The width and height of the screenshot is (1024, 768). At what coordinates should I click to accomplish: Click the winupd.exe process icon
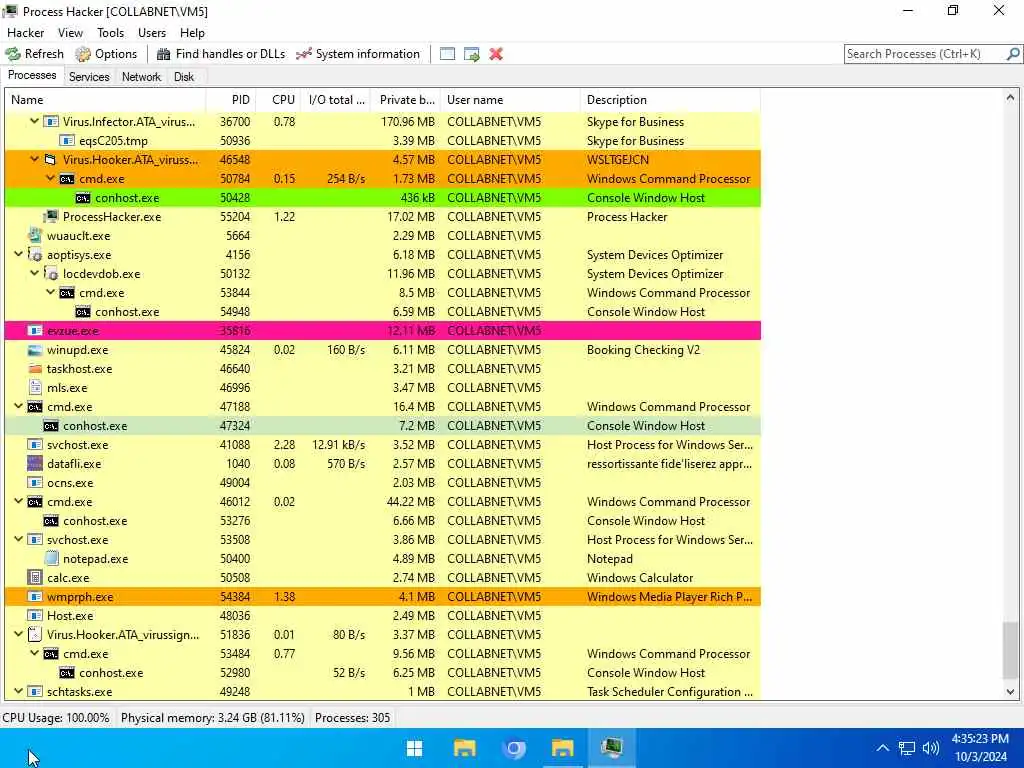[35, 350]
